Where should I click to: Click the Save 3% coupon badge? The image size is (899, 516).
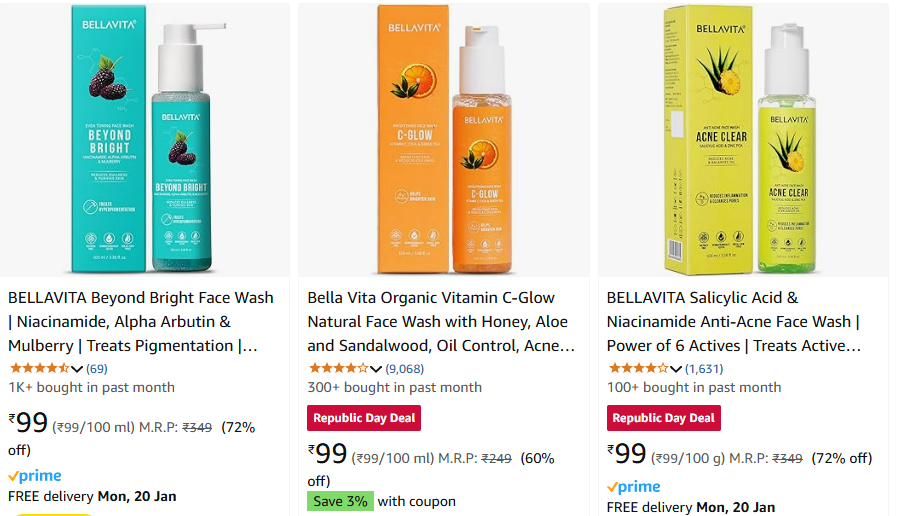pyautogui.click(x=341, y=501)
